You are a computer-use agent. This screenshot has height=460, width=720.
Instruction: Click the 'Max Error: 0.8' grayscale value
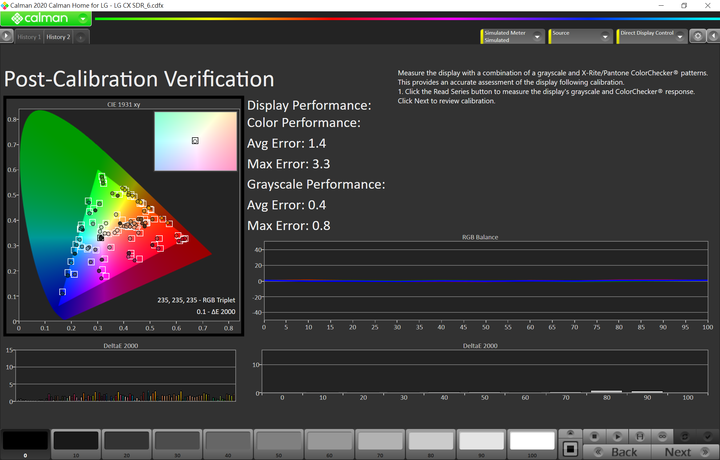coord(288,226)
